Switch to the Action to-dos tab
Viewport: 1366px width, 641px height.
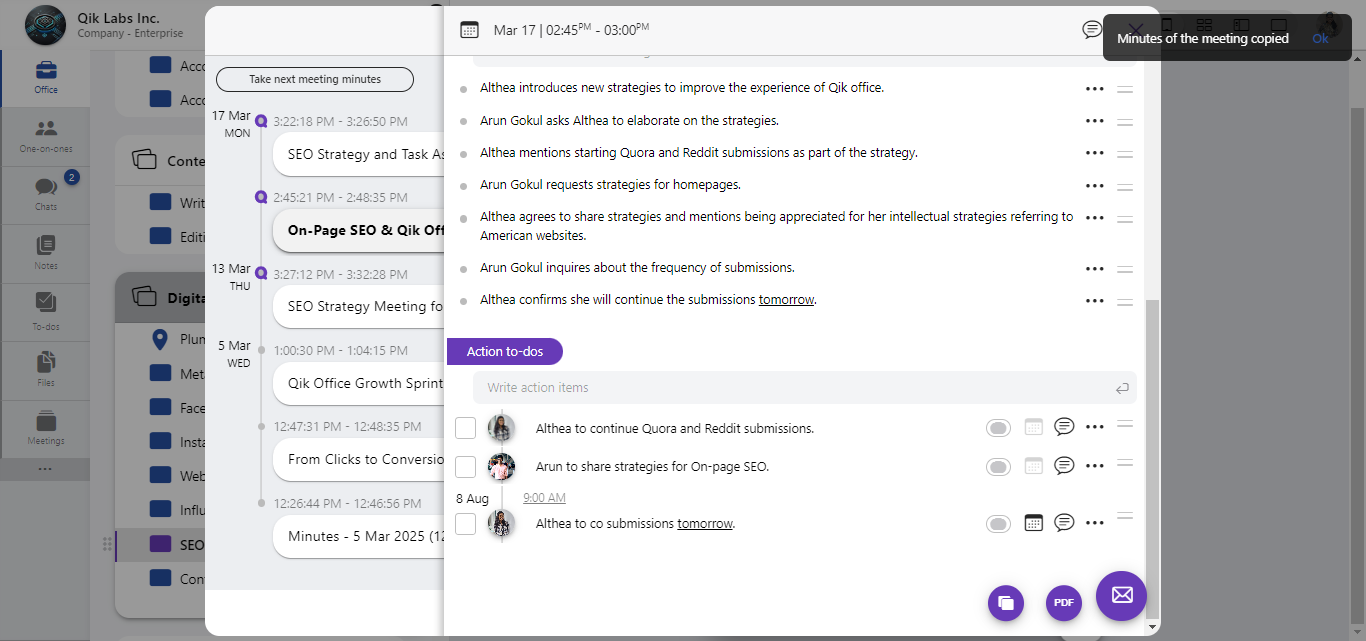pos(505,351)
